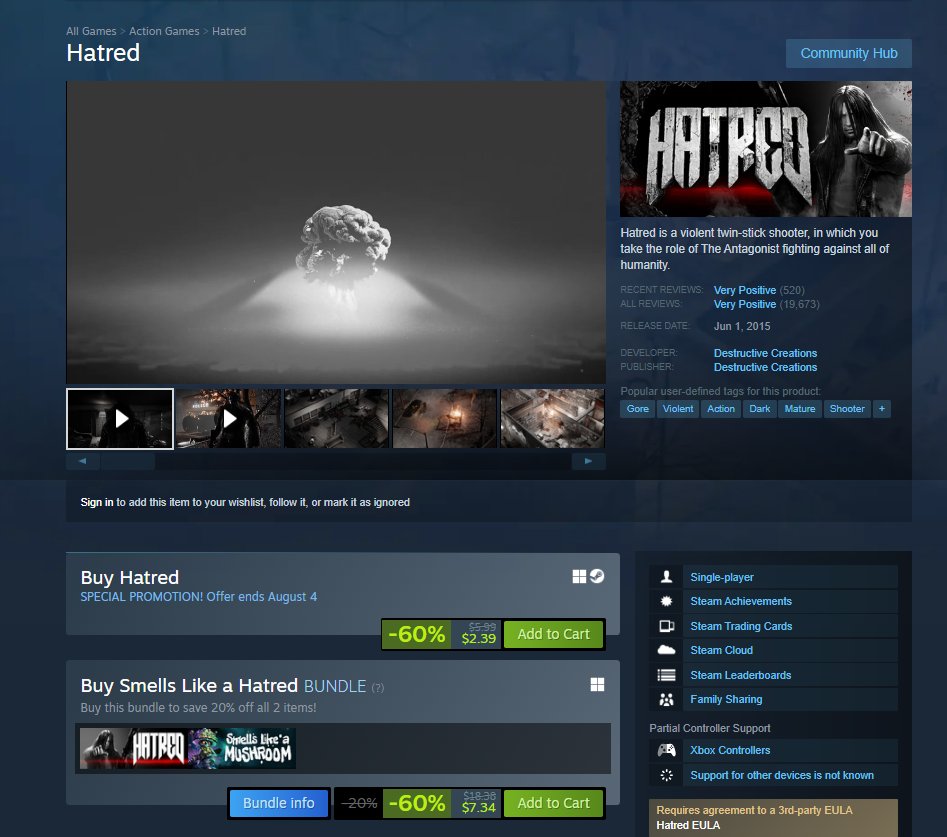This screenshot has width=947, height=837.
Task: Click Jun 1, 2015 release date
Action: tap(742, 326)
